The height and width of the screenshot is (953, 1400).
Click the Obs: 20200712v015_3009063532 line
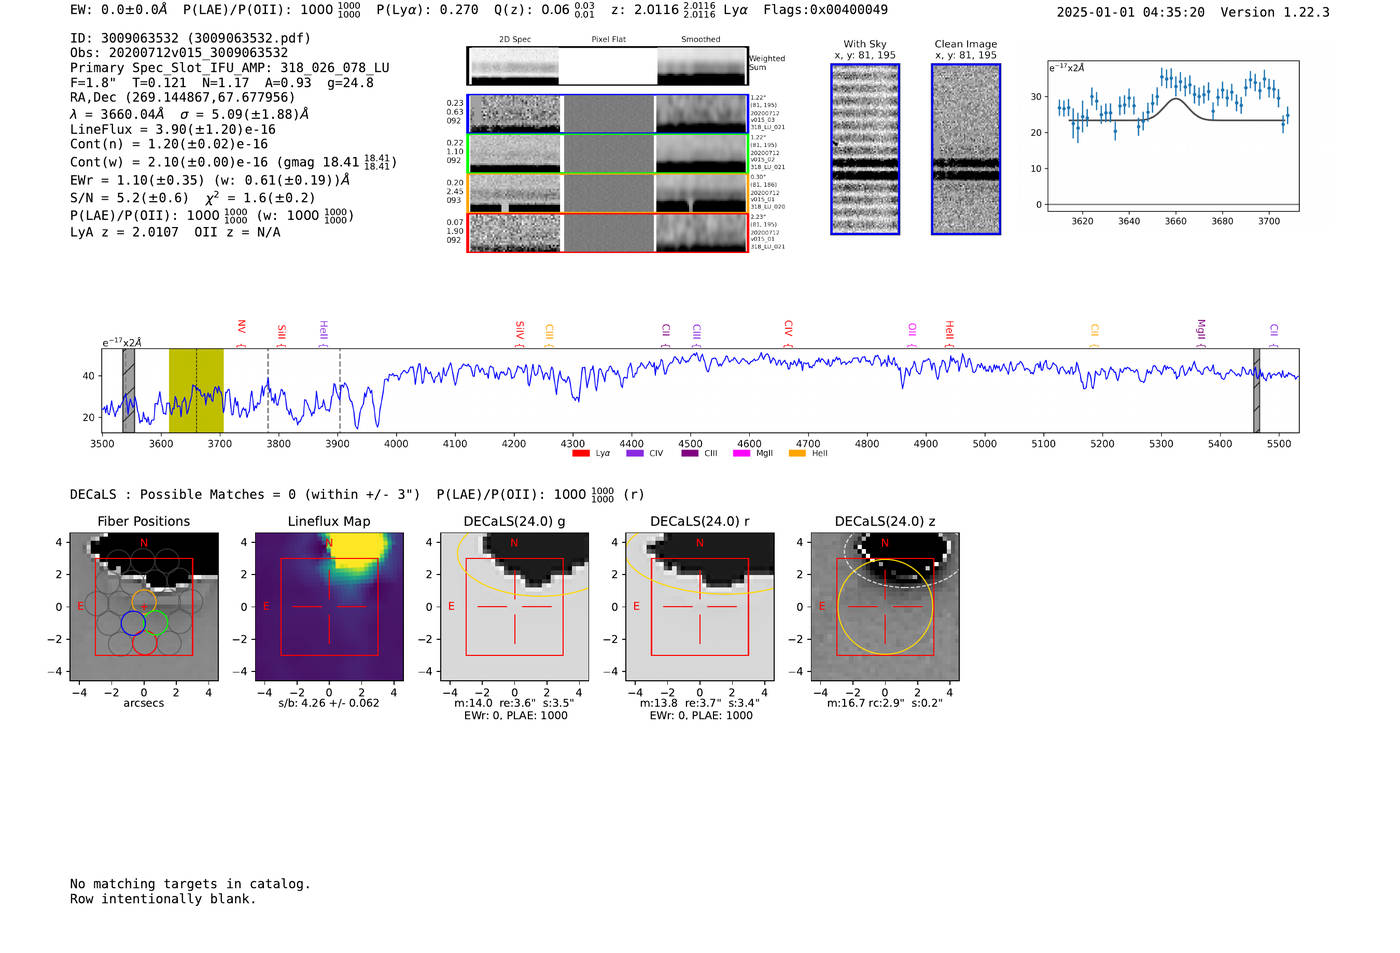[x=179, y=53]
